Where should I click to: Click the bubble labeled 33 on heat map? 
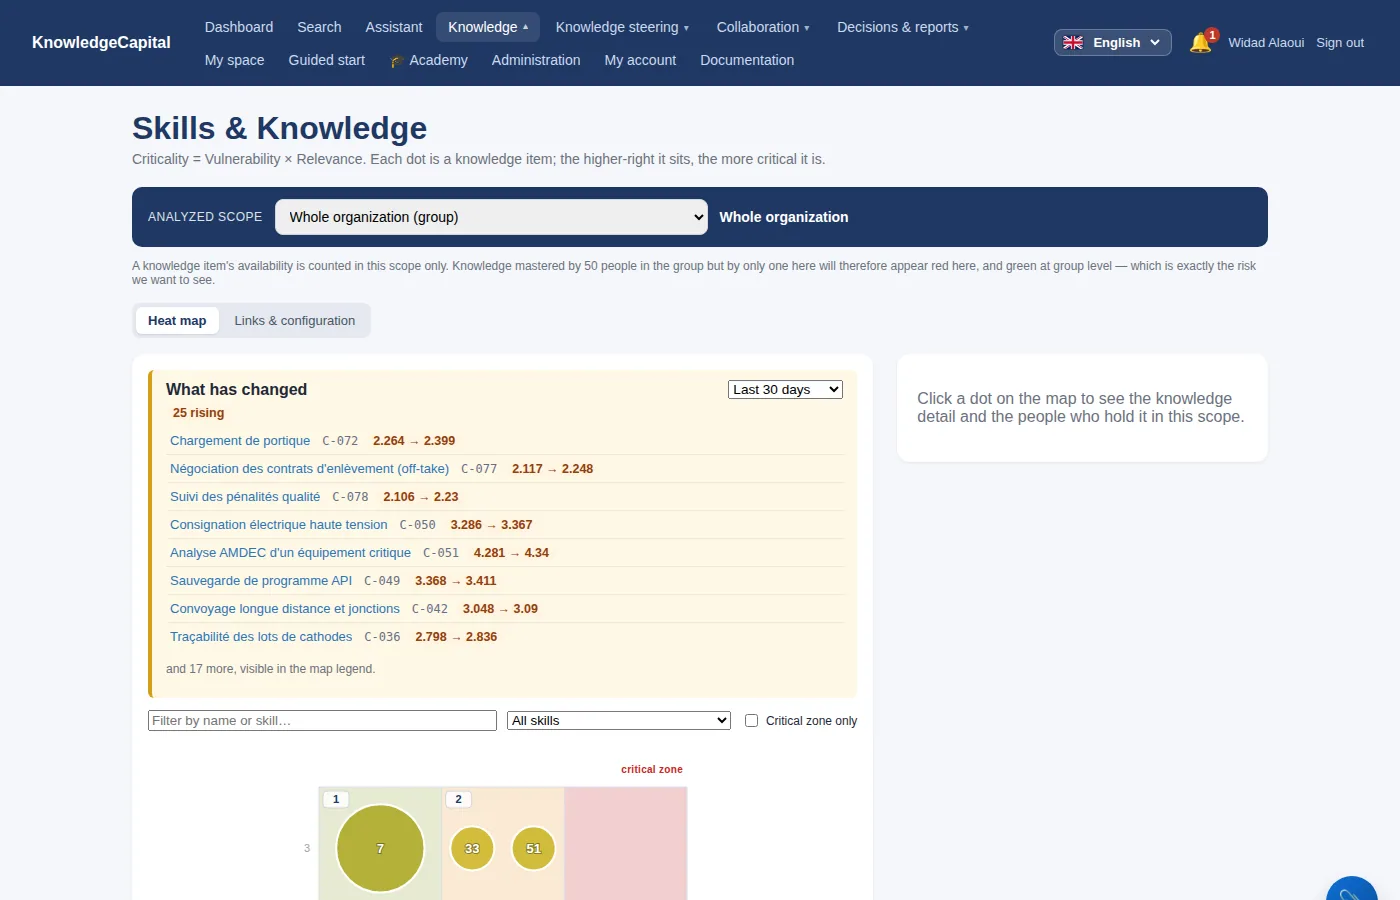(472, 849)
